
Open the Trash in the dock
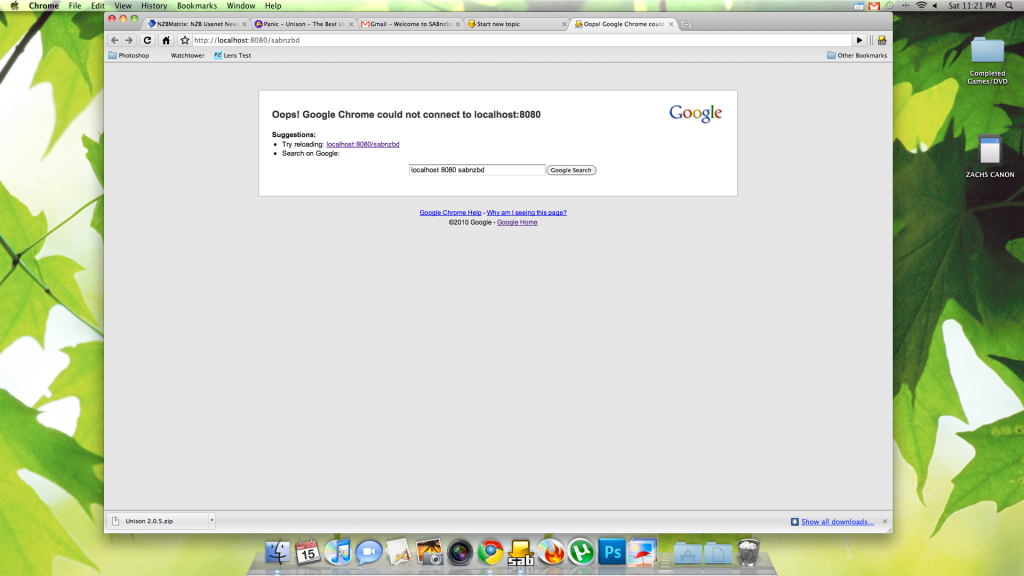coord(748,552)
